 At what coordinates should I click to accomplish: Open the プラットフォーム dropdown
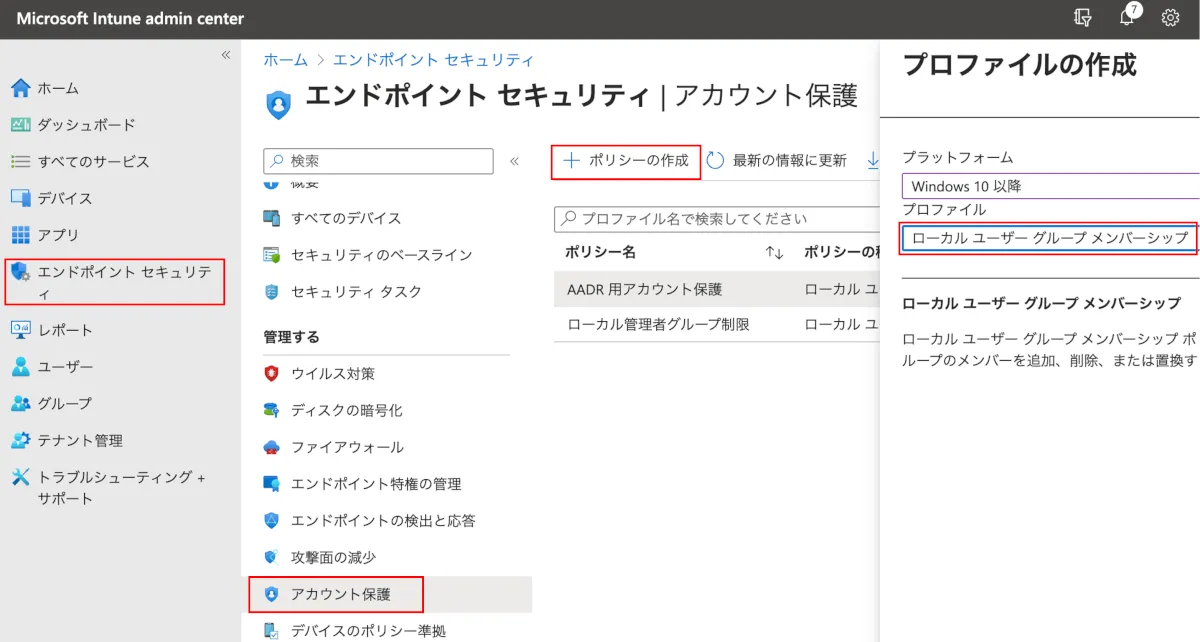(1050, 186)
